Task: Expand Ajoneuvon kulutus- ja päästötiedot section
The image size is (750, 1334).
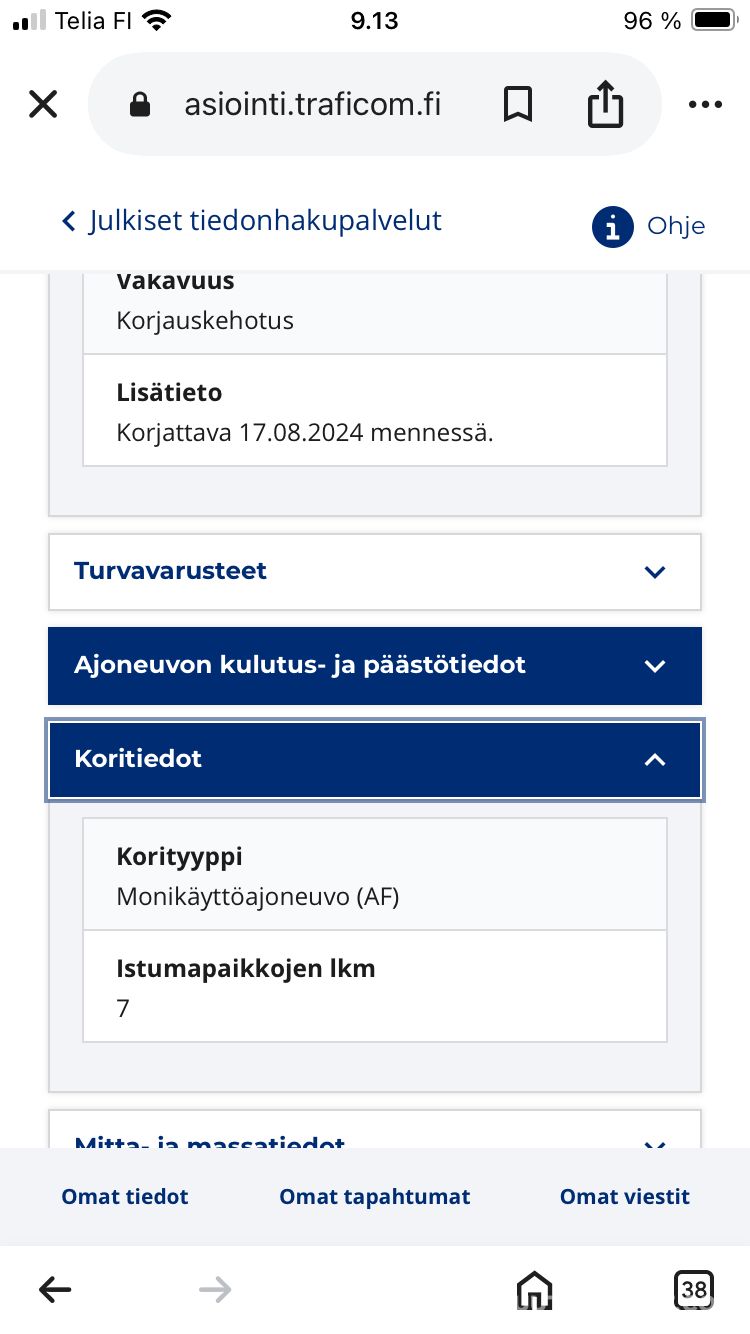Action: [375, 666]
